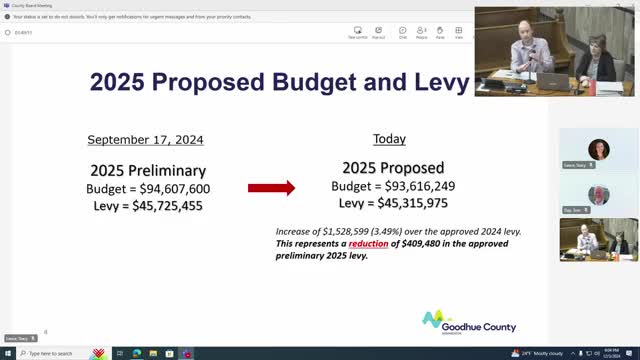Open Task View in the taskbar
Image resolution: width=640 pixels, height=360 pixels.
120,353
